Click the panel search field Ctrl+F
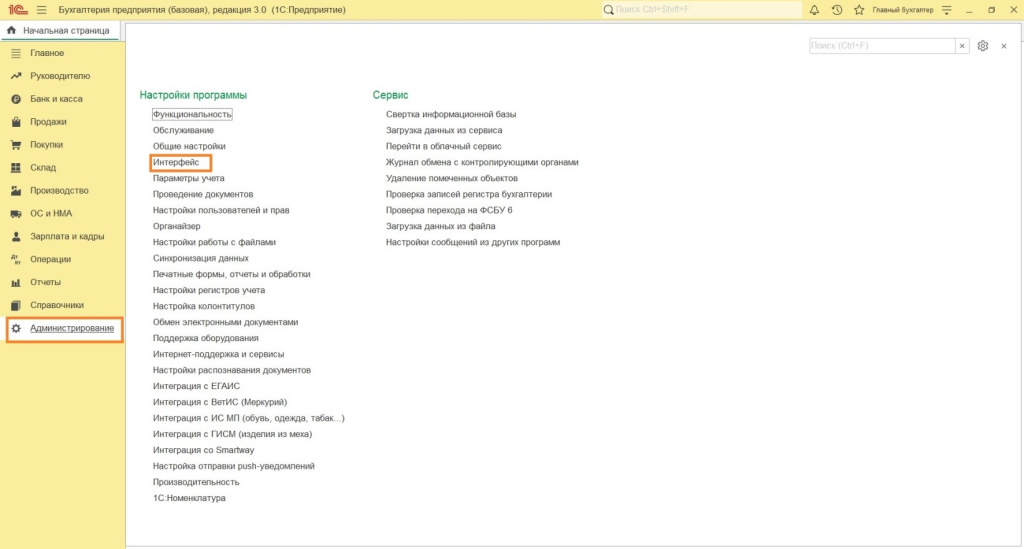 pos(881,46)
